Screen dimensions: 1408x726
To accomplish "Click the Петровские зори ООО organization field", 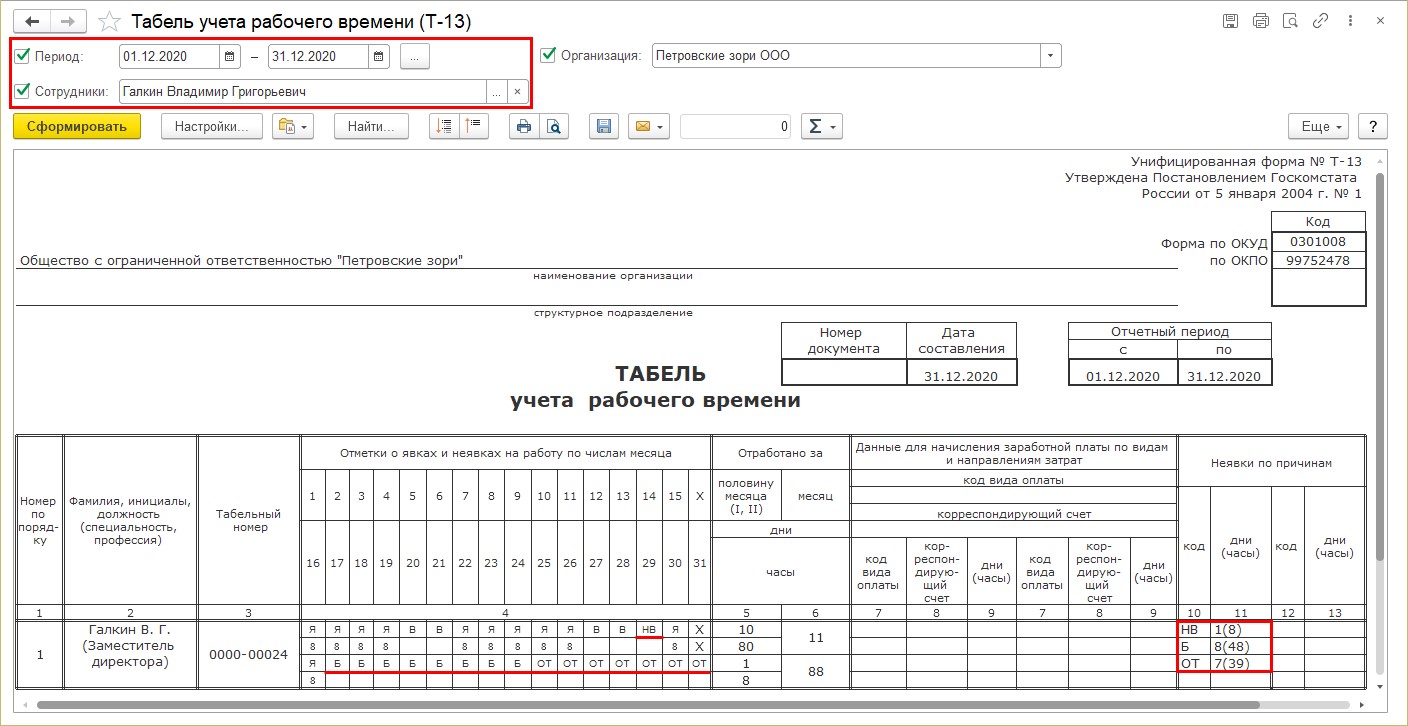I will [846, 56].
